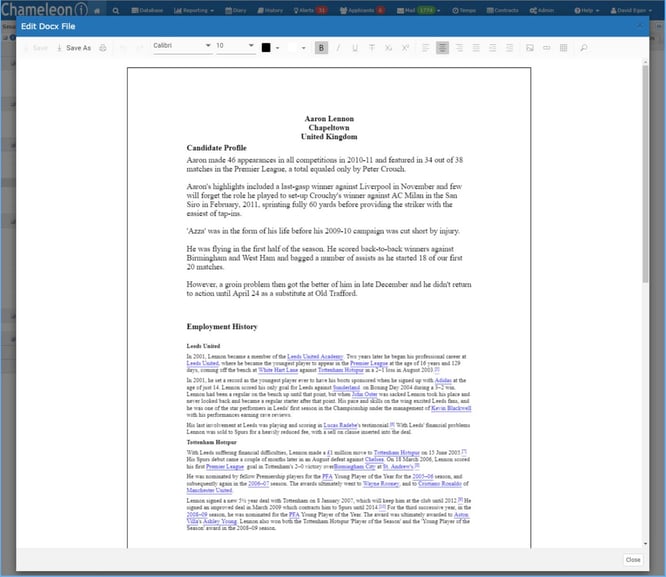Viewport: 666px width, 577px height.
Task: Center align text
Action: pos(442,48)
